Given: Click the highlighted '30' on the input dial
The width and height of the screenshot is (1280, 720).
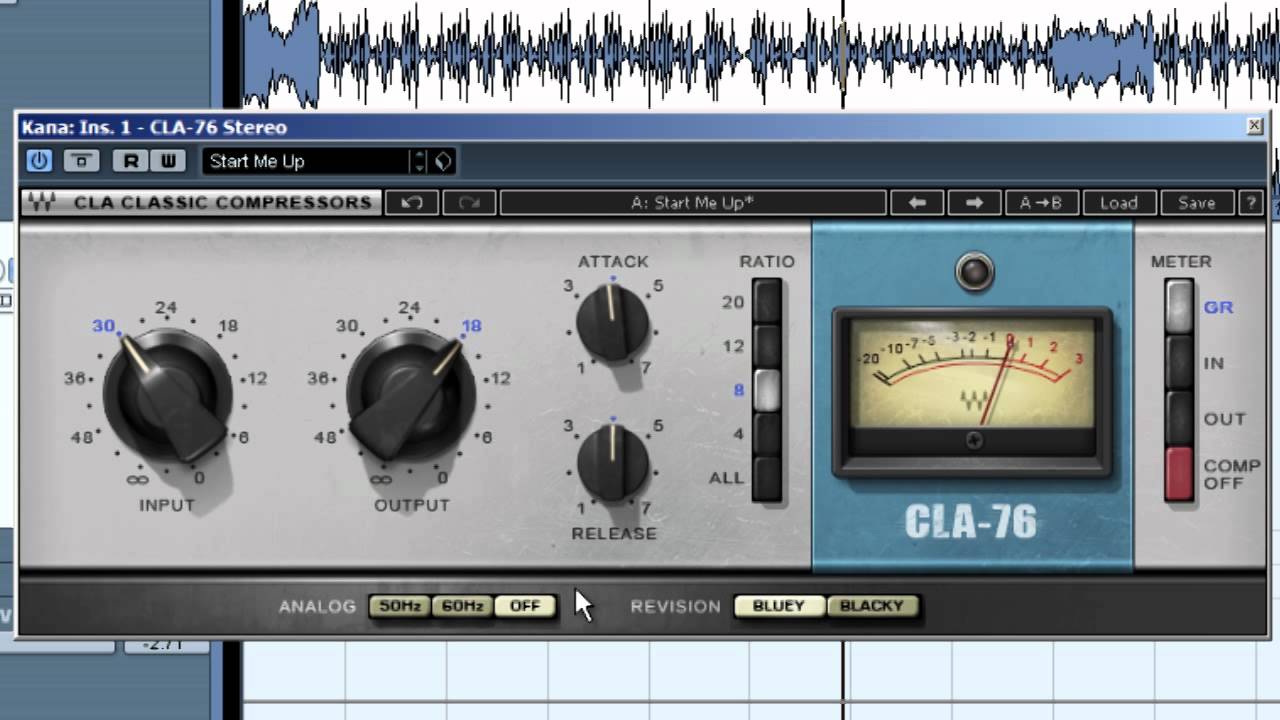Looking at the screenshot, I should [104, 326].
